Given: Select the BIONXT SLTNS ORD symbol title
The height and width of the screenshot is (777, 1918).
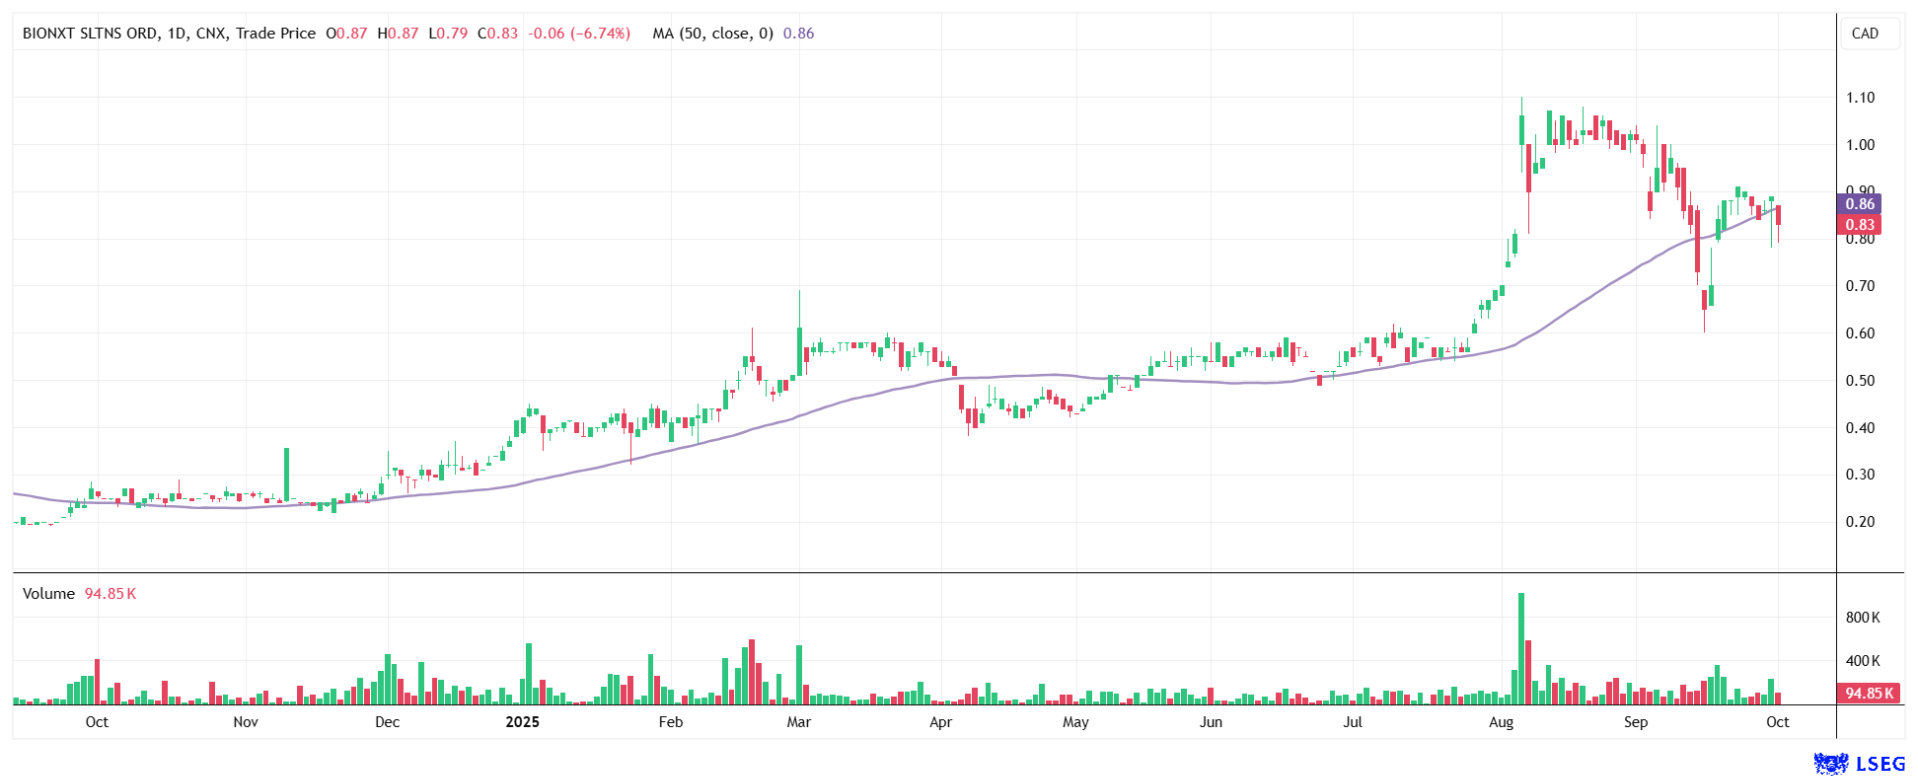Looking at the screenshot, I should [x=90, y=33].
